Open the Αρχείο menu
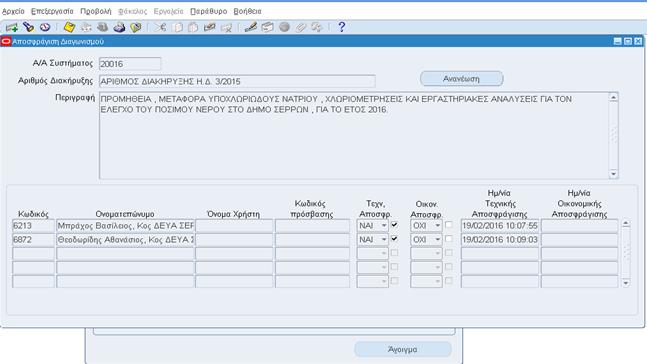The height and width of the screenshot is (364, 647). [13, 11]
